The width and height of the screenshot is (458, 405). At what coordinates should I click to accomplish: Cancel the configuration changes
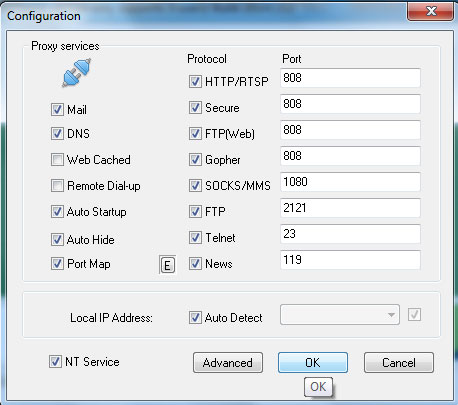pyautogui.click(x=399, y=362)
